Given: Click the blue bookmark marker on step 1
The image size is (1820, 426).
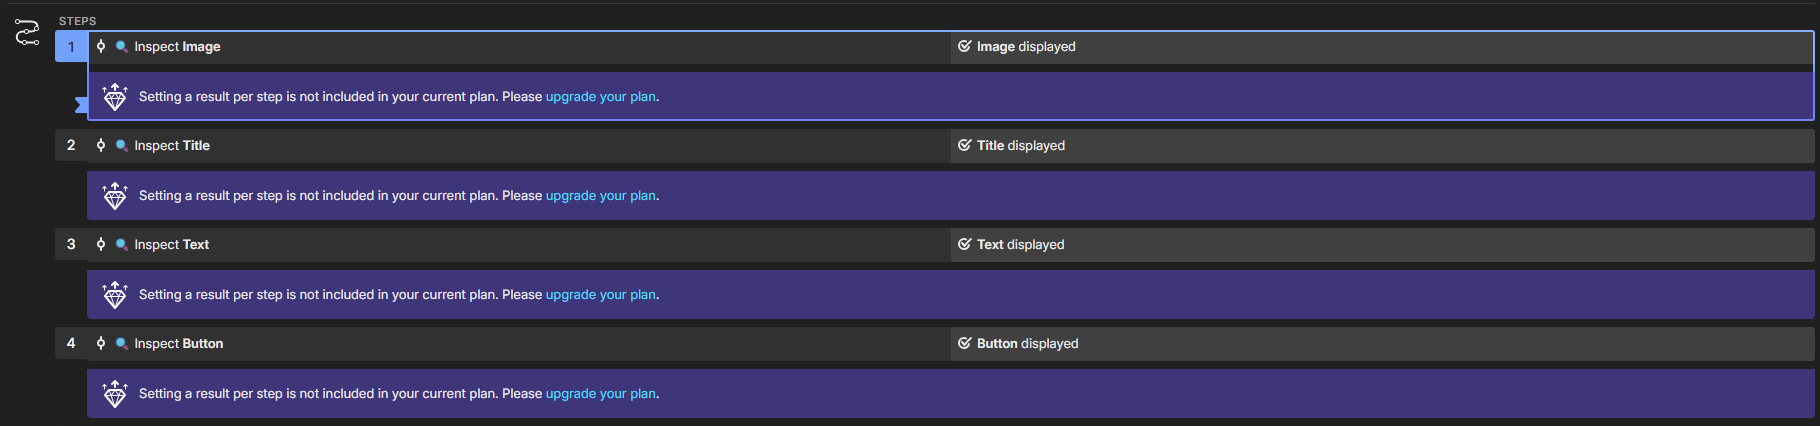Looking at the screenshot, I should 81,104.
